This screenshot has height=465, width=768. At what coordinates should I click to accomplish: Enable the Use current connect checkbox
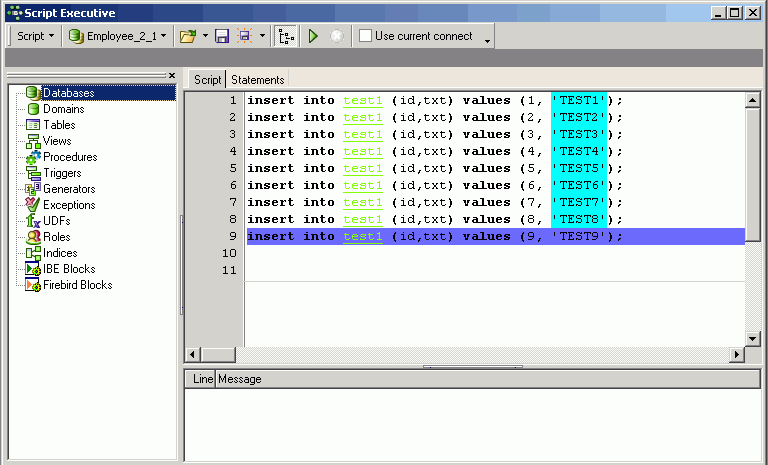click(x=365, y=36)
